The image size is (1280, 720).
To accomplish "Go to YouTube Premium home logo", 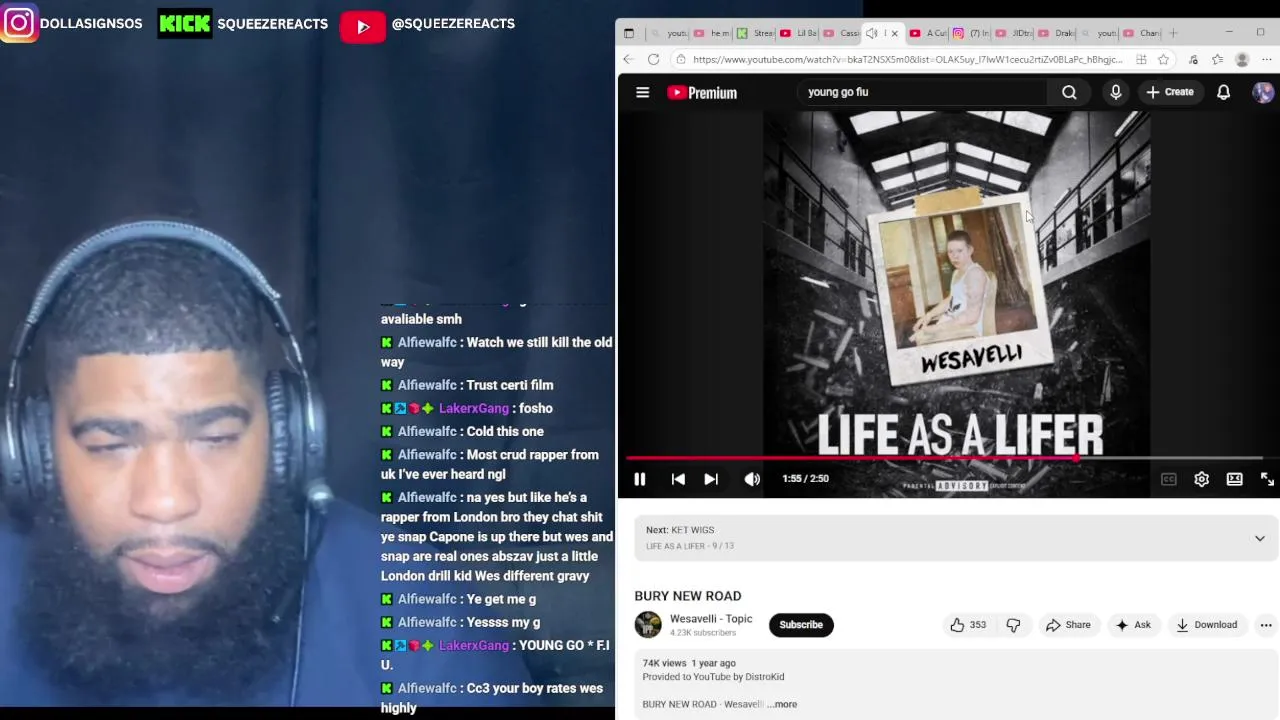I will pos(702,92).
